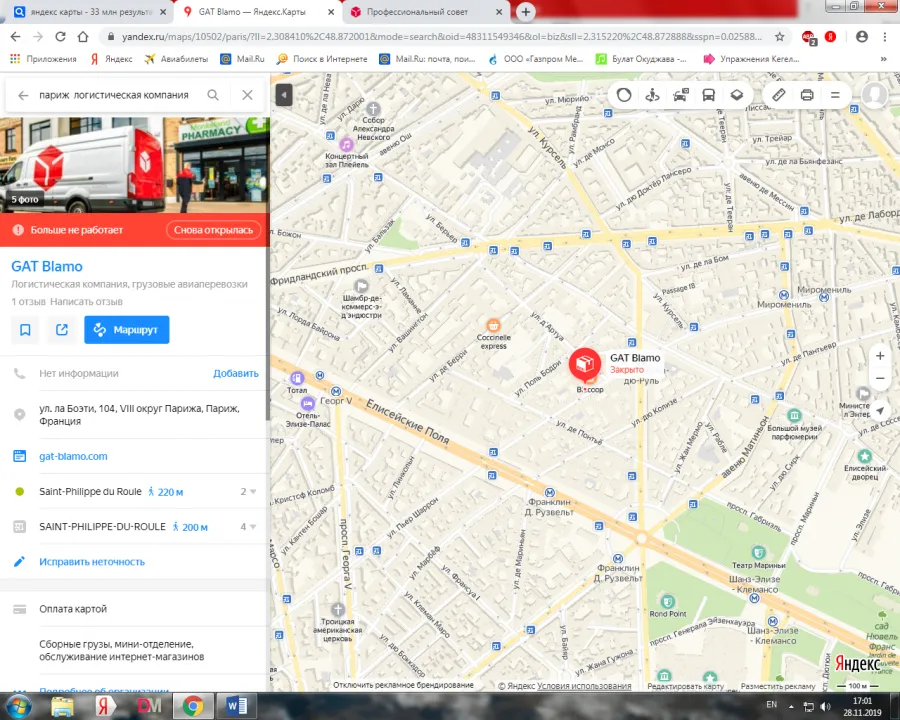Expand the Saint-Philippe du Roule metro list
This screenshot has height=720, width=900.
pos(249,491)
